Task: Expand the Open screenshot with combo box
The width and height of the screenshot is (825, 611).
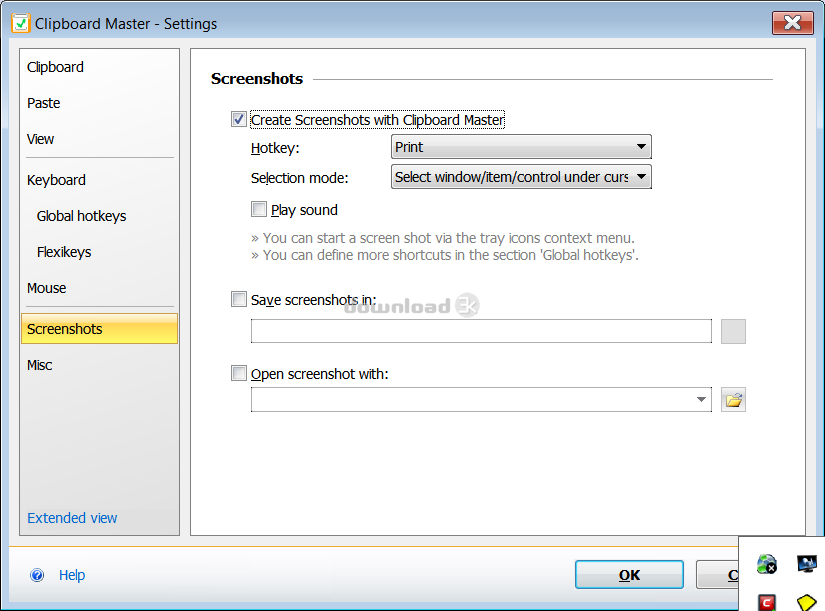Action: [x=481, y=400]
